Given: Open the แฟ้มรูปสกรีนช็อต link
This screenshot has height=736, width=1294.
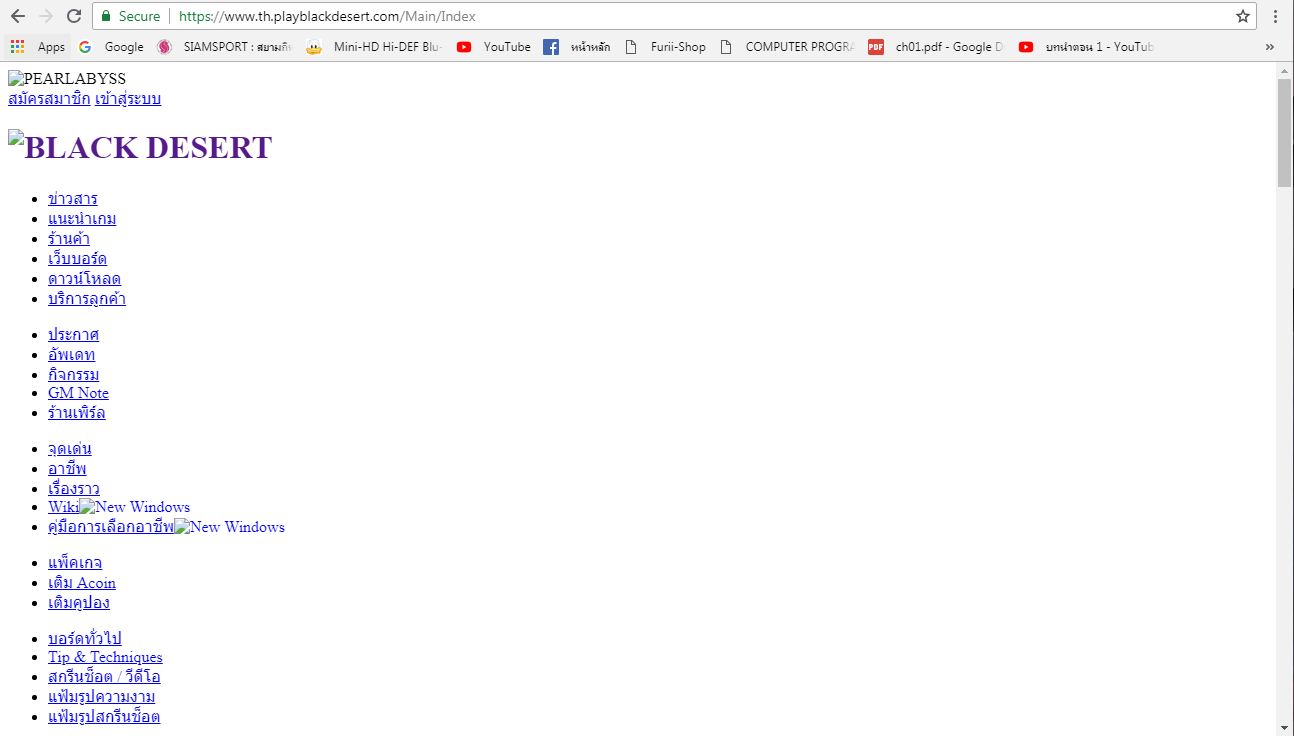Looking at the screenshot, I should click(104, 716).
